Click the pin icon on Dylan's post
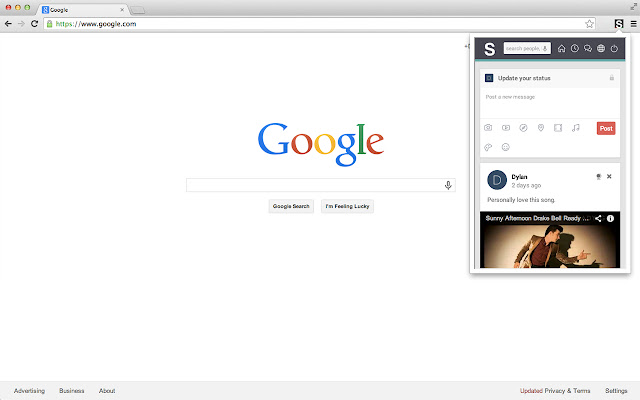Image resolution: width=640 pixels, height=400 pixels. pos(598,177)
